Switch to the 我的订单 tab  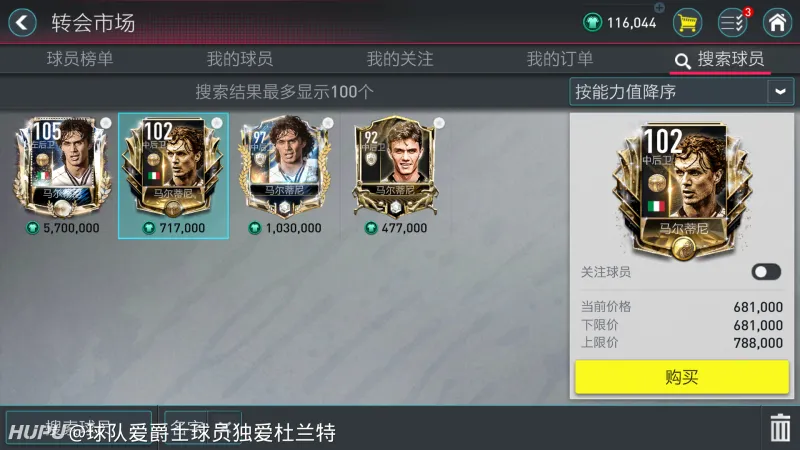pyautogui.click(x=560, y=59)
